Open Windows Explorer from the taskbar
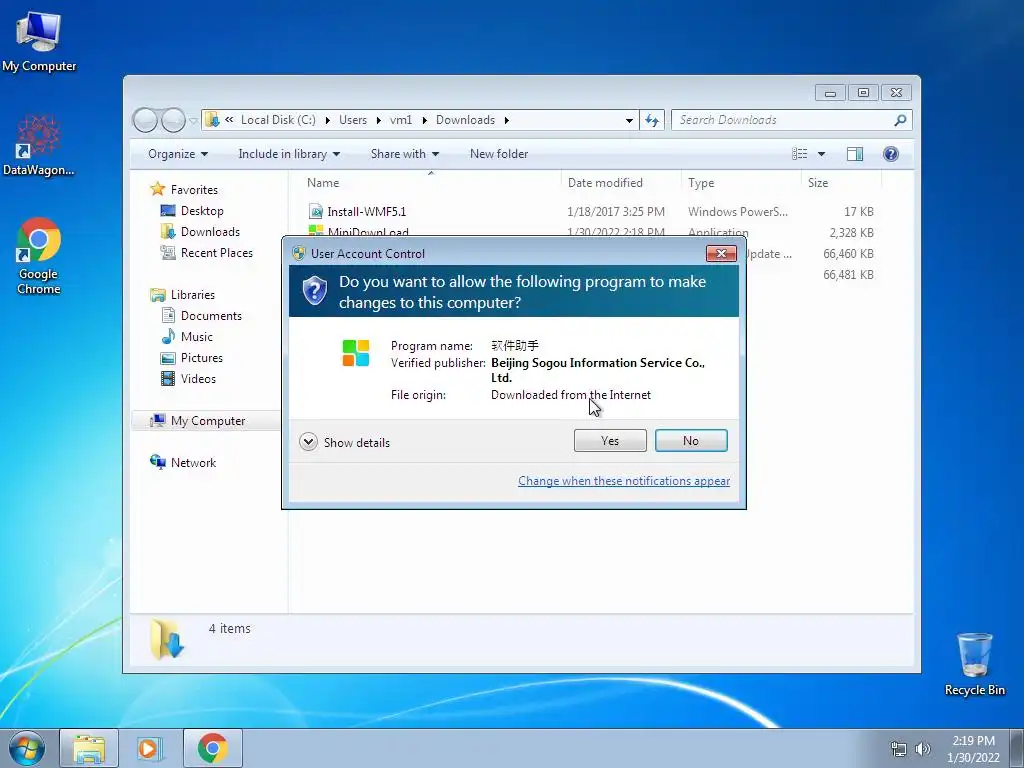Screen dimensions: 1024x768 89,748
